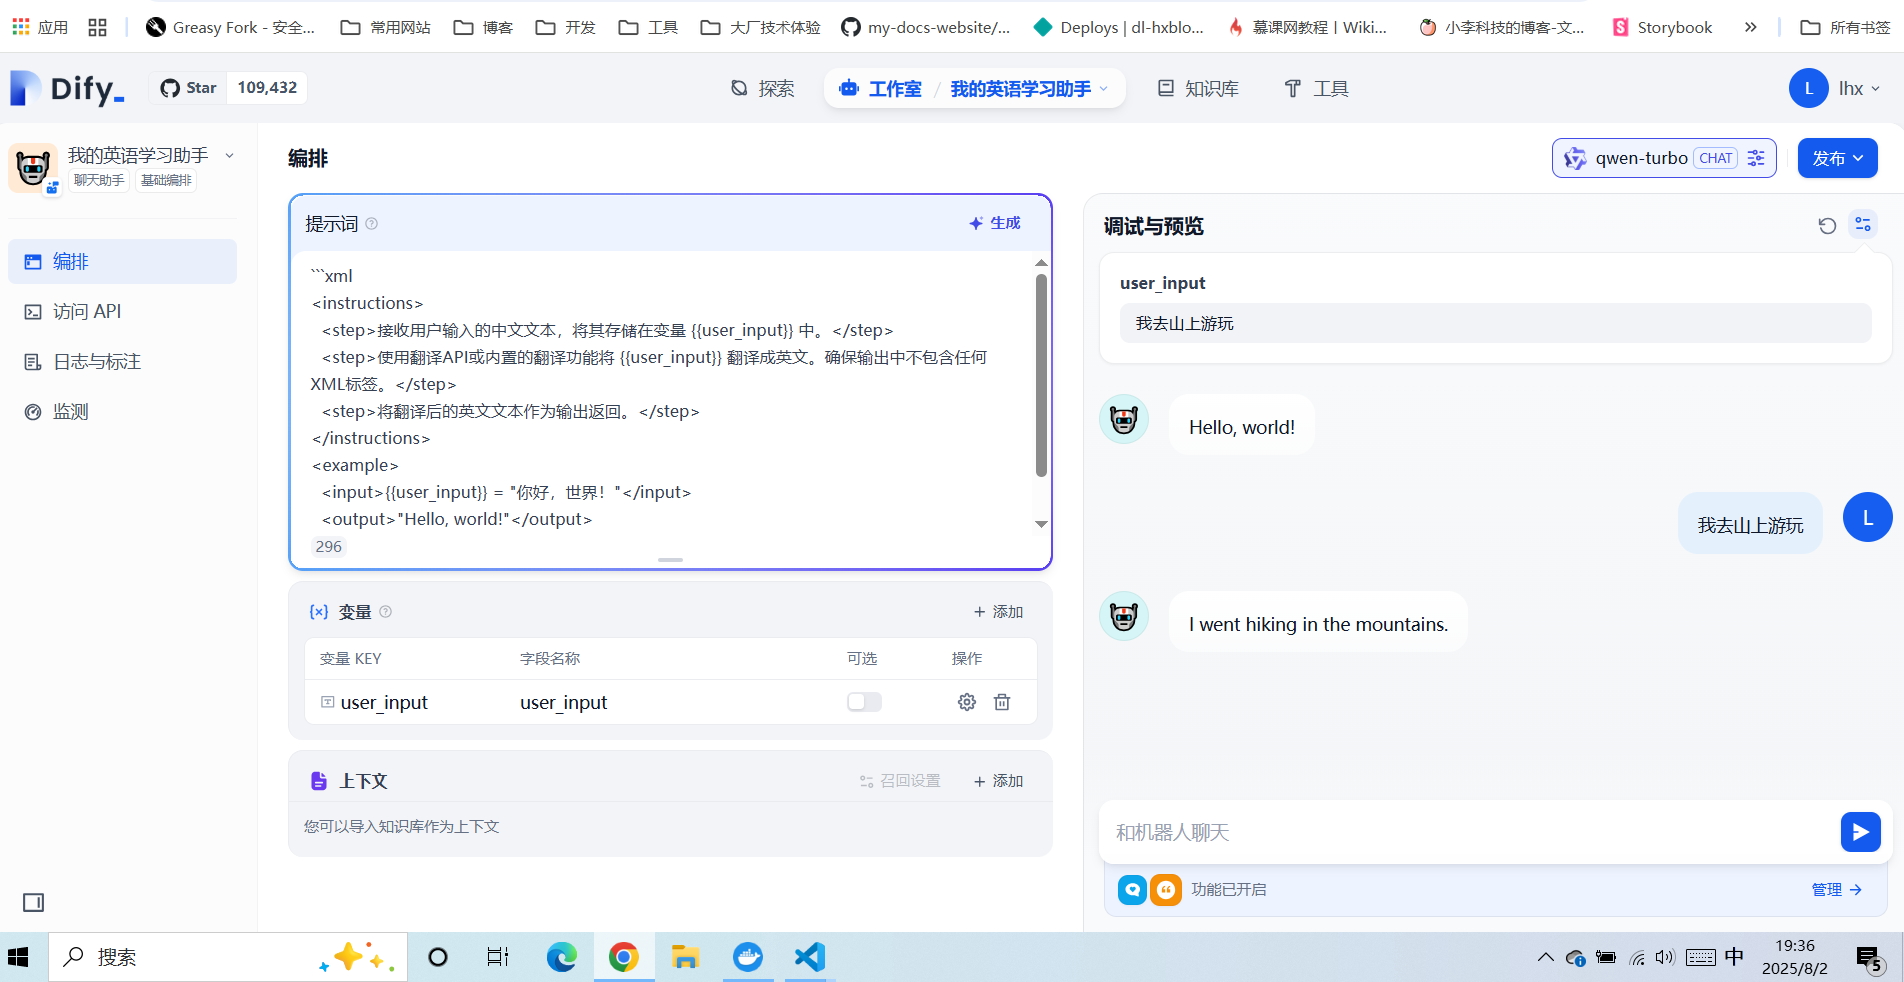Open model parameter settings sliders icon
Screen dimensions: 1904x982
click(x=1756, y=158)
